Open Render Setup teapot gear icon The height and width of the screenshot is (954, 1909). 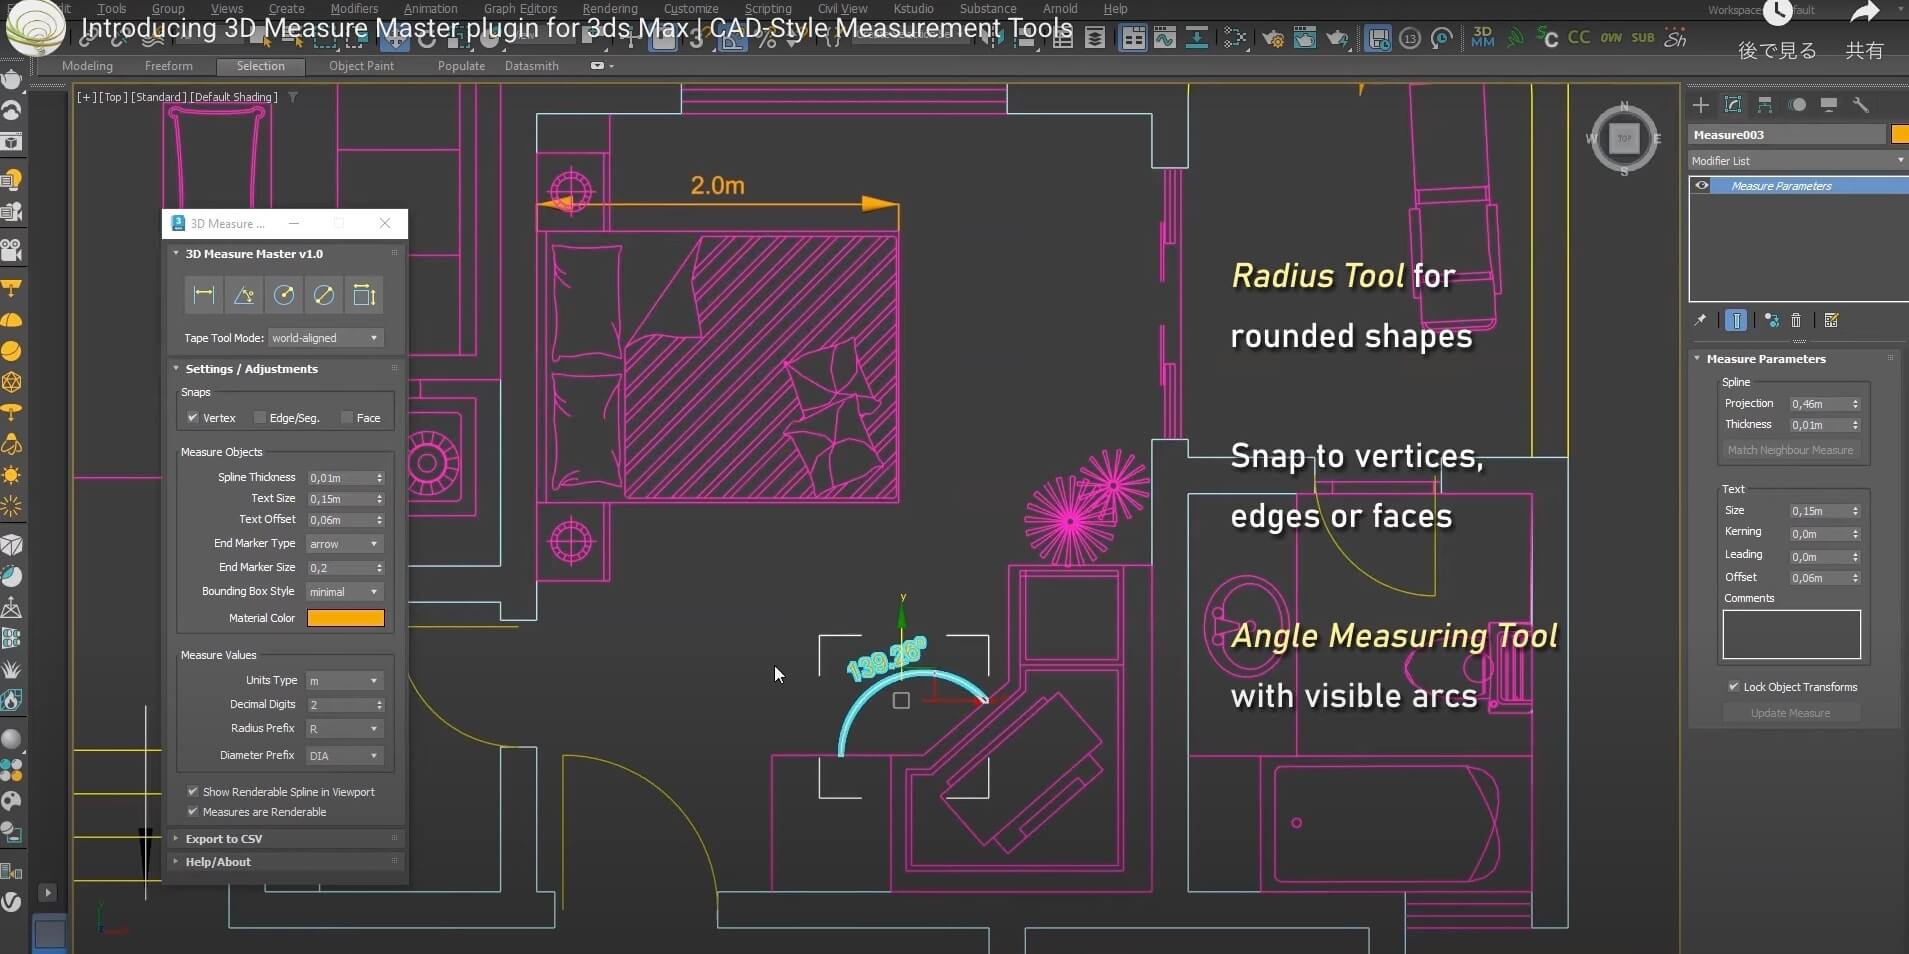pyautogui.click(x=1273, y=39)
